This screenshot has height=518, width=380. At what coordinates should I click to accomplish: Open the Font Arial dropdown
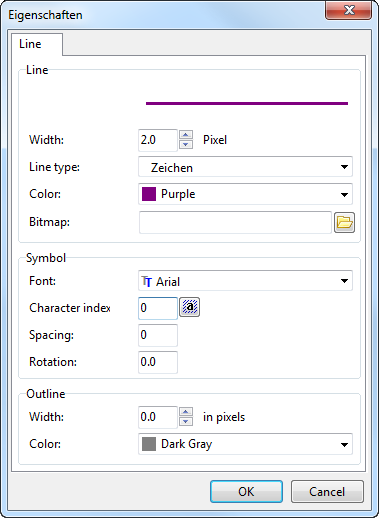tap(245, 281)
